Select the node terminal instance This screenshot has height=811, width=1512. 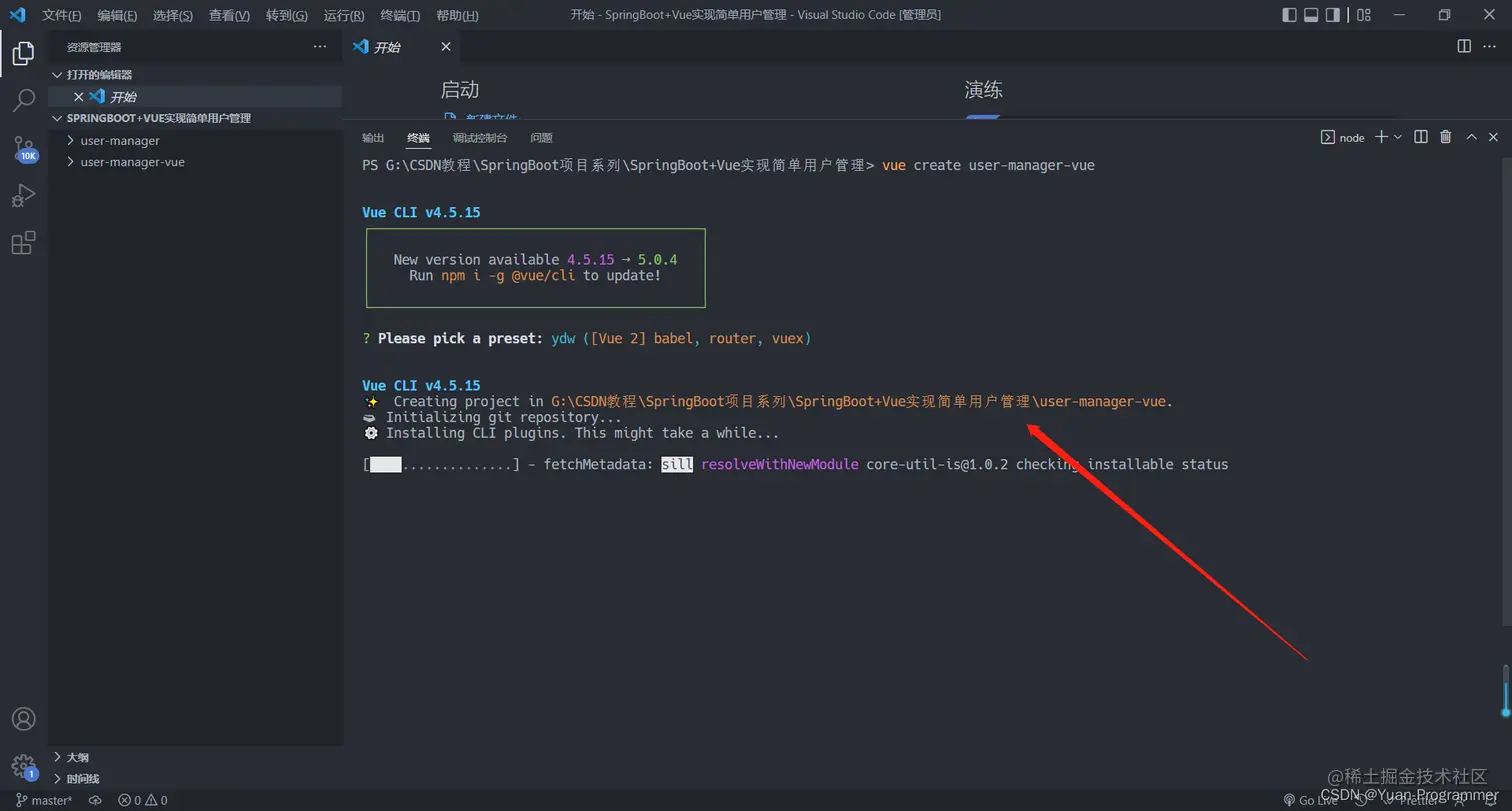click(1343, 137)
